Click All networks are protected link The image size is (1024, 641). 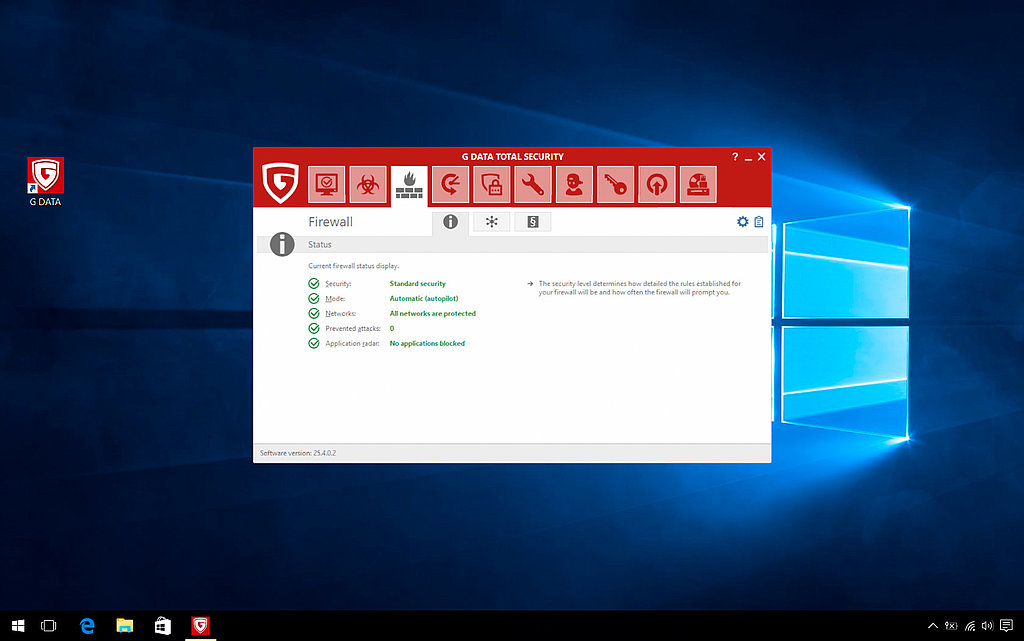coord(432,314)
